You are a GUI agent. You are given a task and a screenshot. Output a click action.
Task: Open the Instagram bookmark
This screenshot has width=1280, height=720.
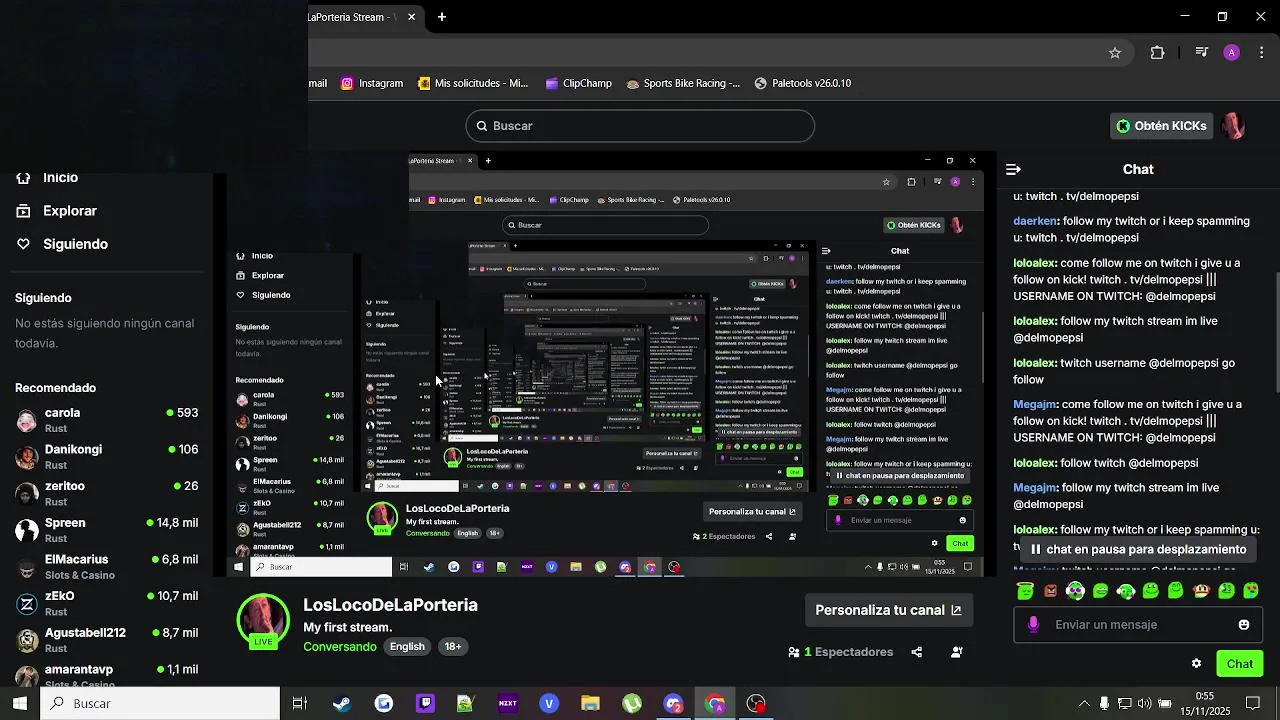pyautogui.click(x=372, y=84)
